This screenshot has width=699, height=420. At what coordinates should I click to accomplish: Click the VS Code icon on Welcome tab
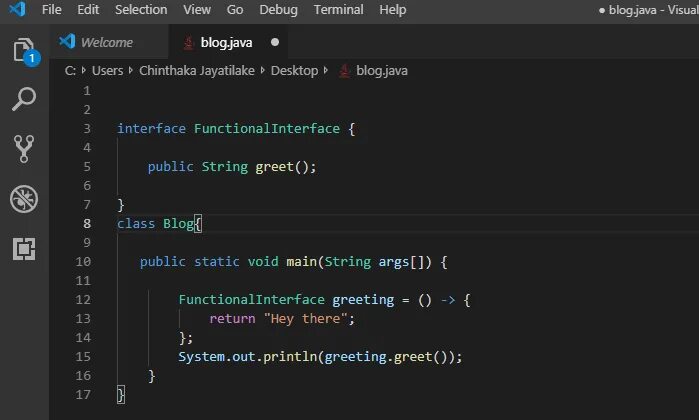67,41
